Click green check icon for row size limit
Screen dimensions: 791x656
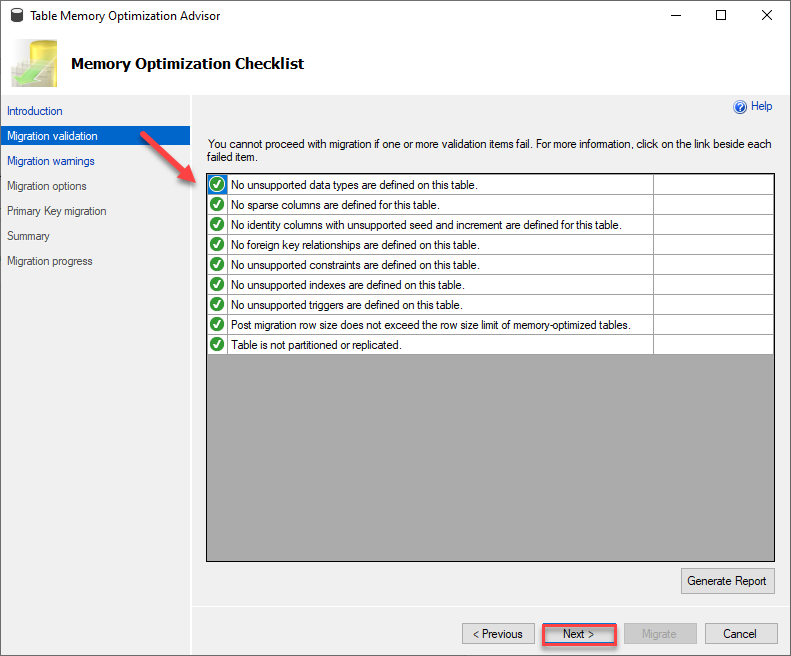[217, 324]
